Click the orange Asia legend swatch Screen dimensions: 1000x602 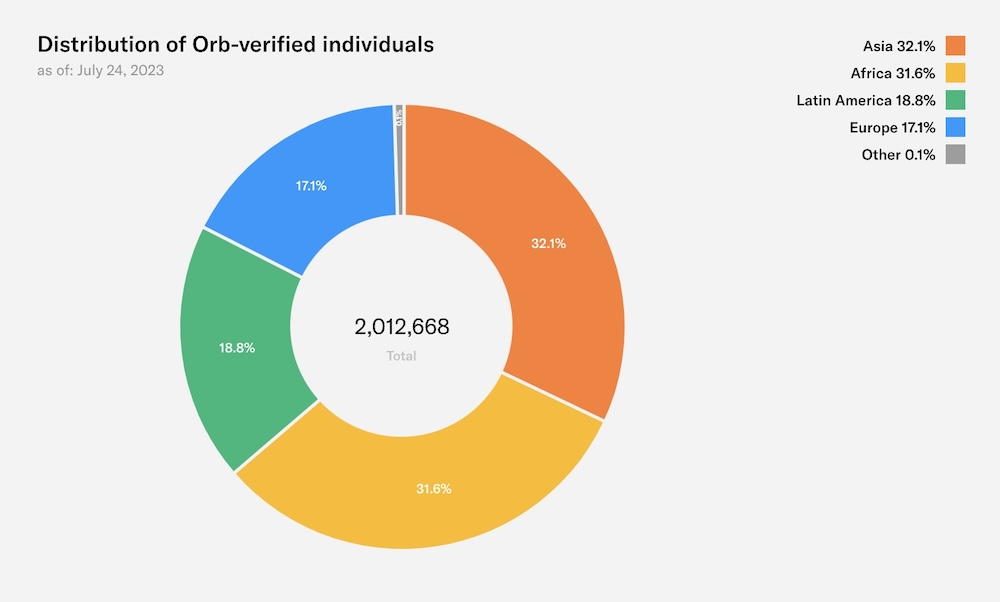point(955,45)
